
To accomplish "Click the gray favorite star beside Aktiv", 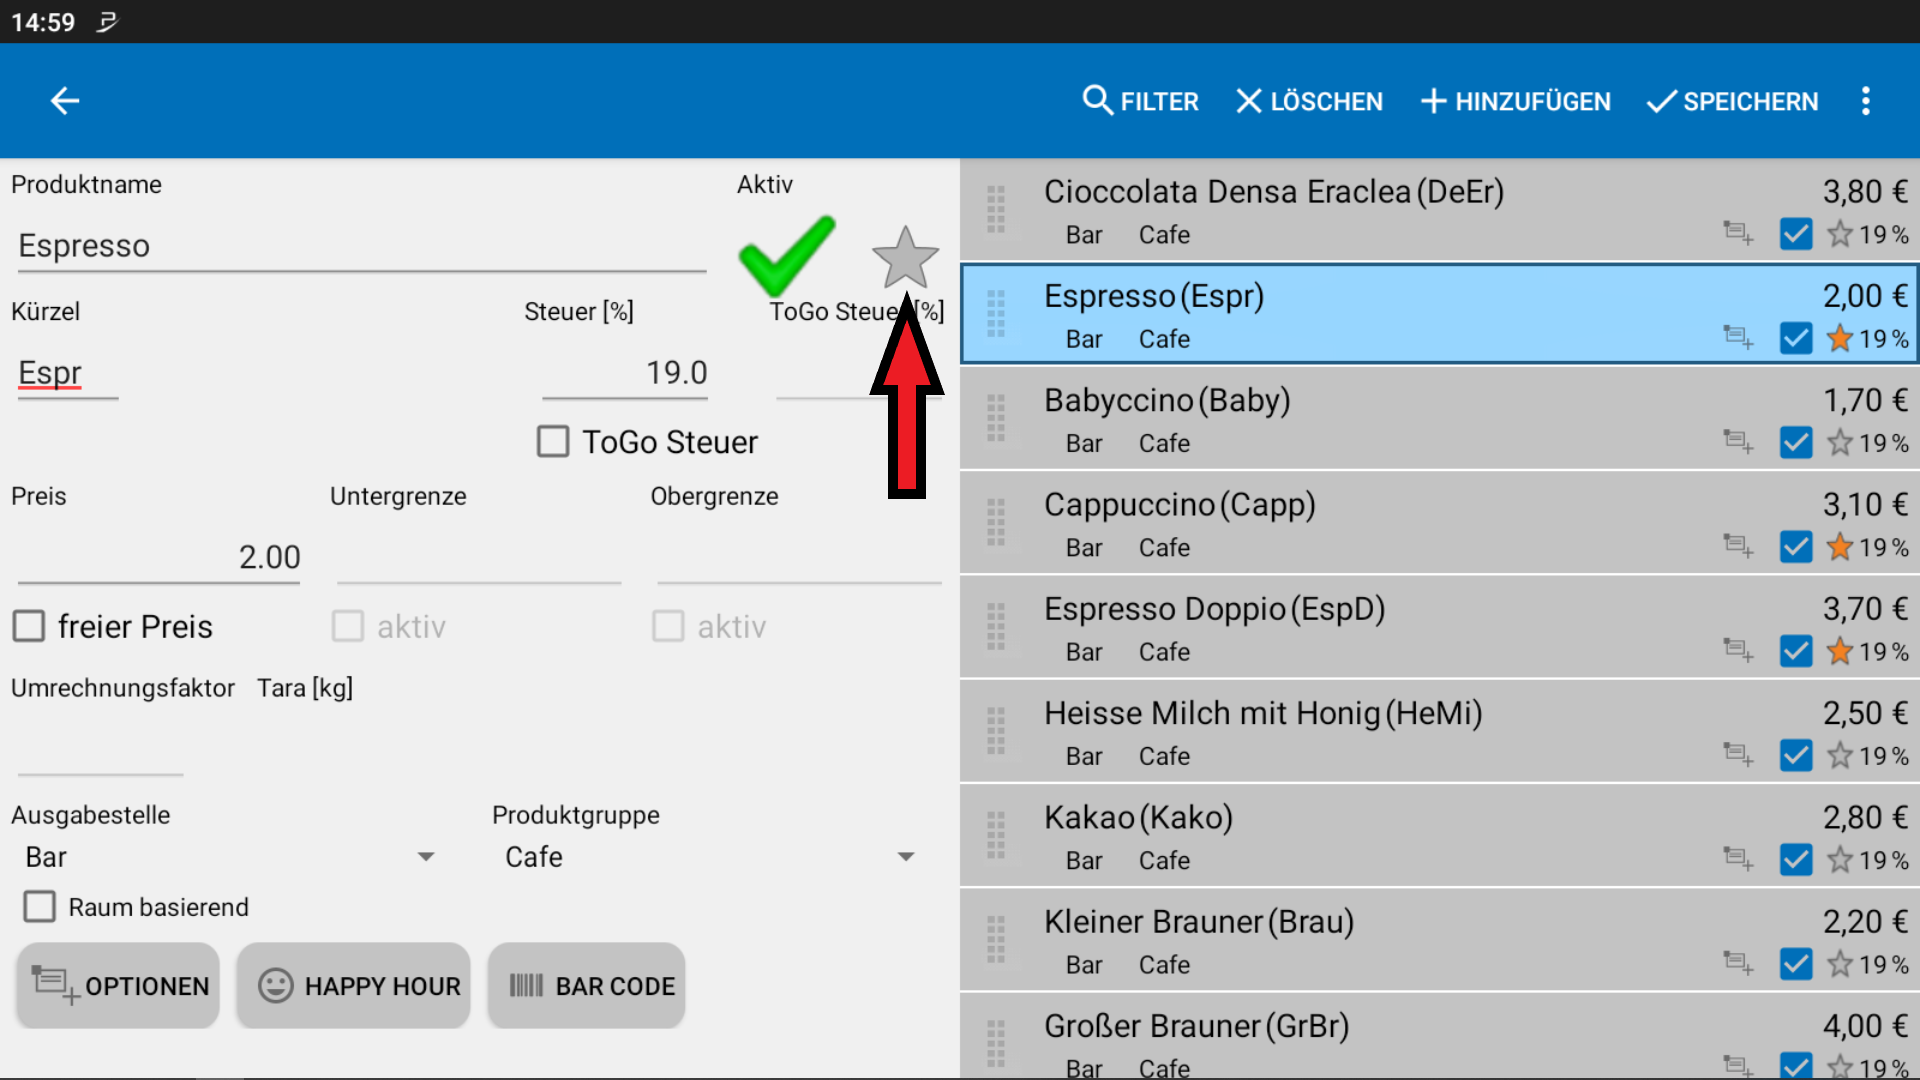I will click(904, 256).
